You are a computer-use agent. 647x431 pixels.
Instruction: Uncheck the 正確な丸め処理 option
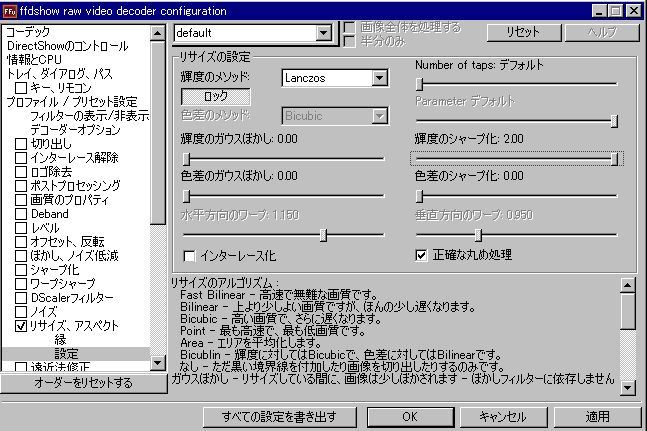[x=421, y=255]
